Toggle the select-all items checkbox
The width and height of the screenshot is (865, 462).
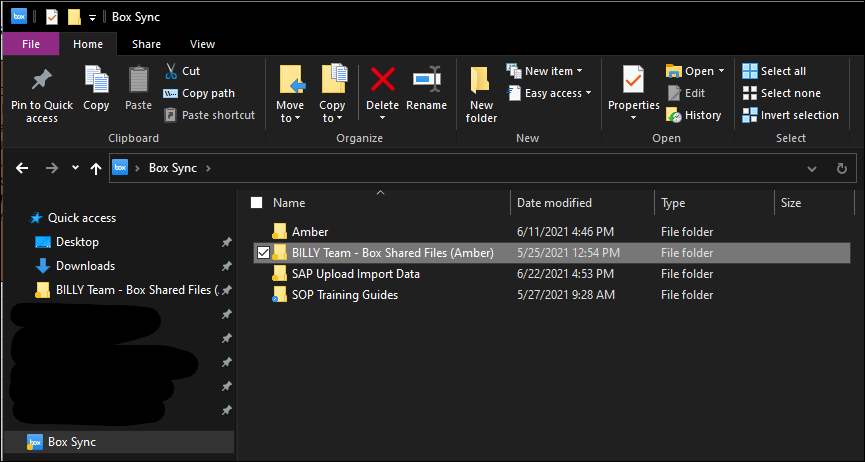(x=257, y=203)
